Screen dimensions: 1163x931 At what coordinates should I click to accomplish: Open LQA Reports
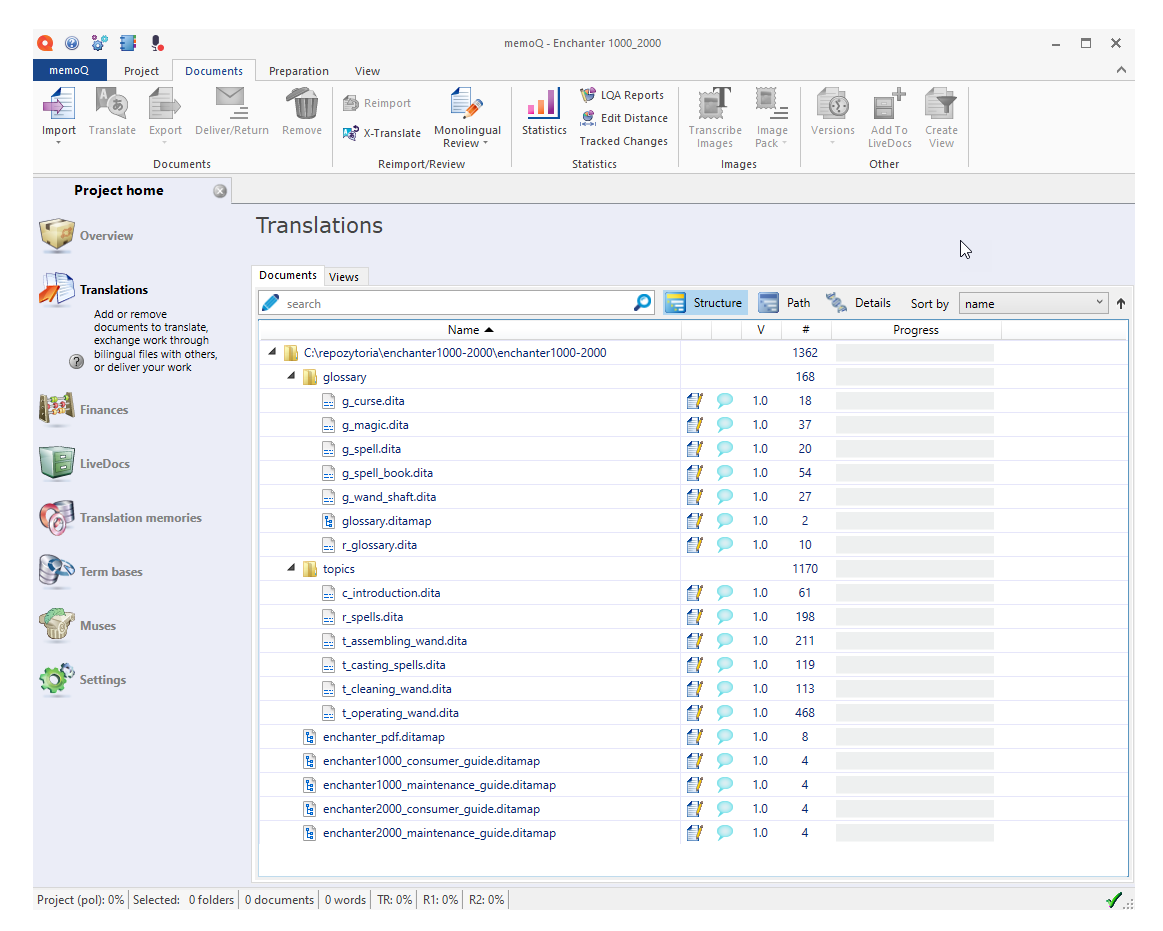click(622, 94)
